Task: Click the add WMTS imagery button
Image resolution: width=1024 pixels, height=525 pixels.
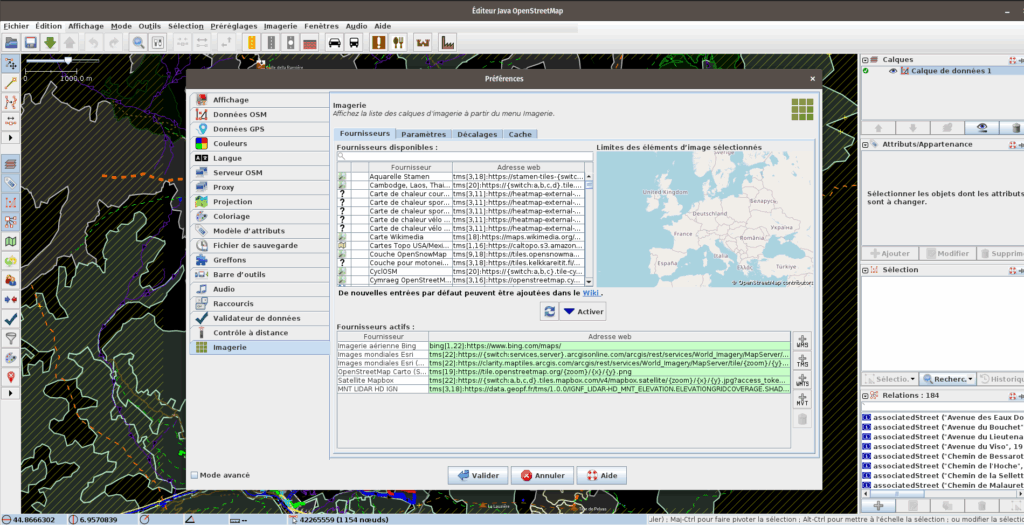Action: pos(801,380)
